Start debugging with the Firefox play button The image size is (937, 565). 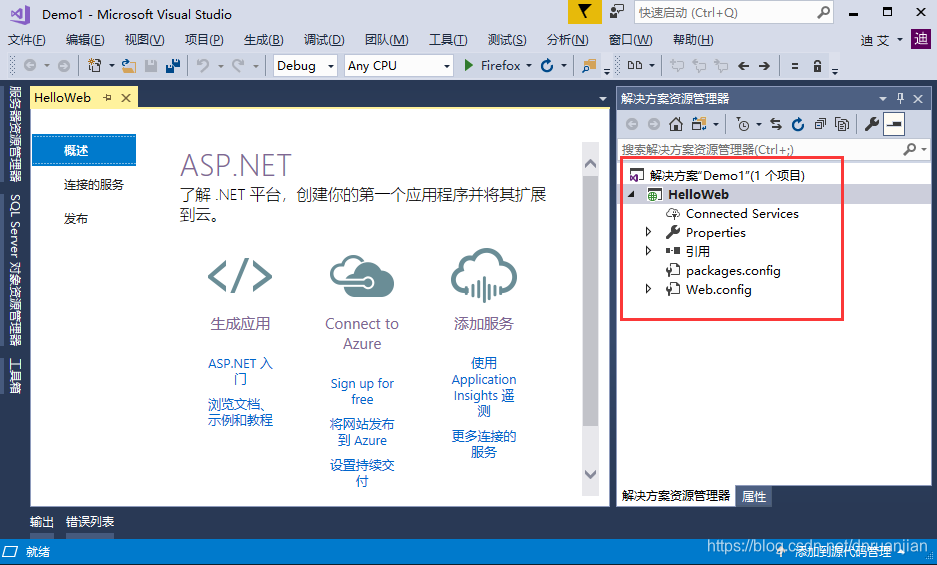point(469,65)
